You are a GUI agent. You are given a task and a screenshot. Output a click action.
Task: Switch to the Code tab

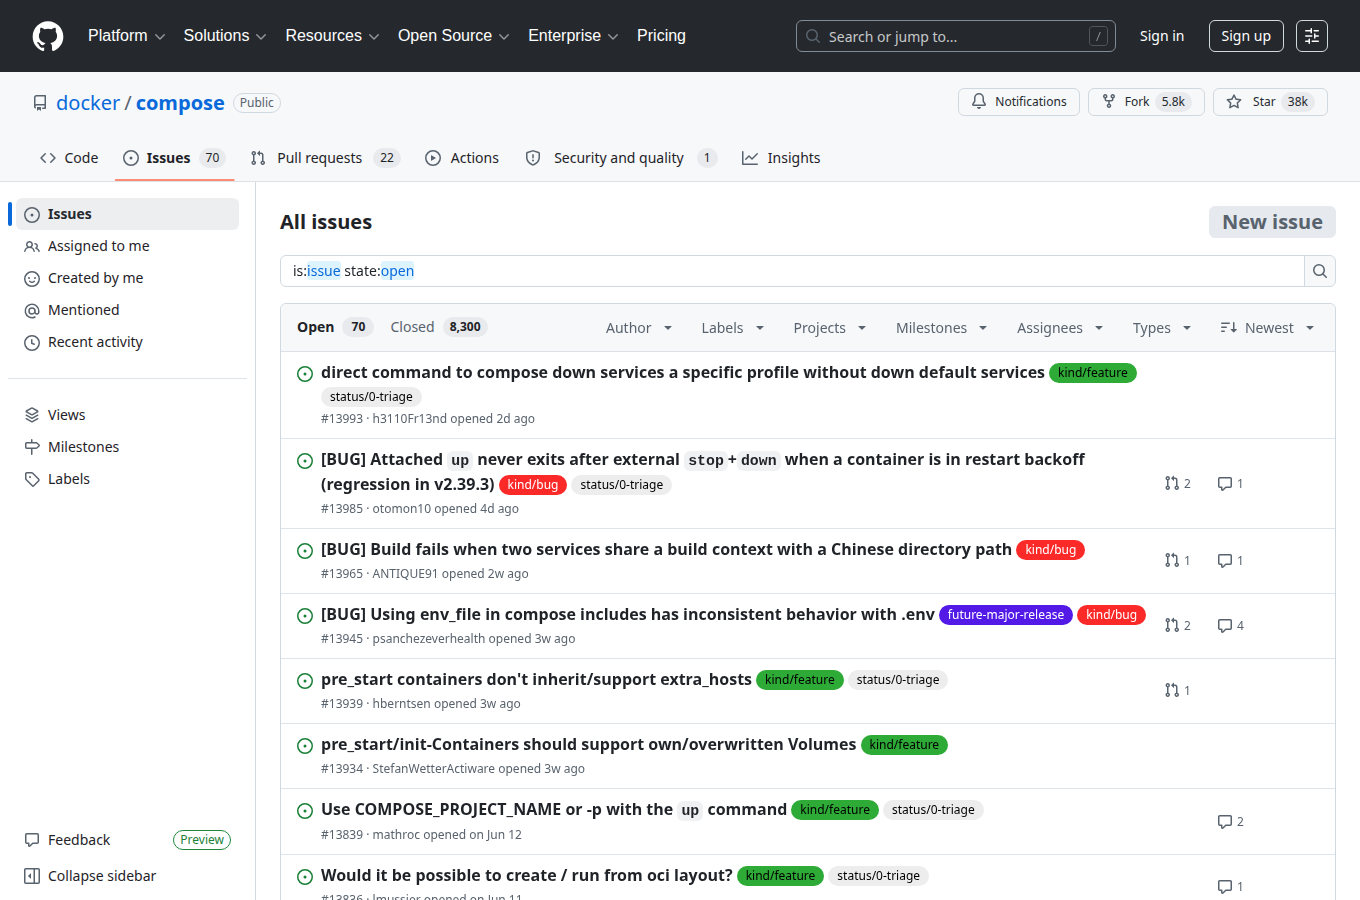[x=69, y=158]
